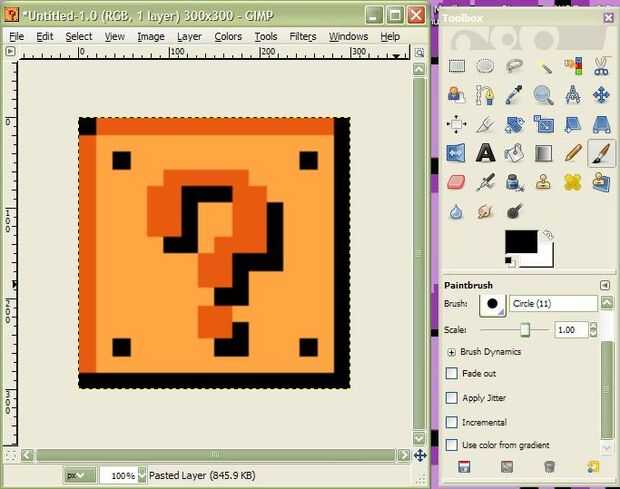Select the Text tool

click(x=485, y=153)
